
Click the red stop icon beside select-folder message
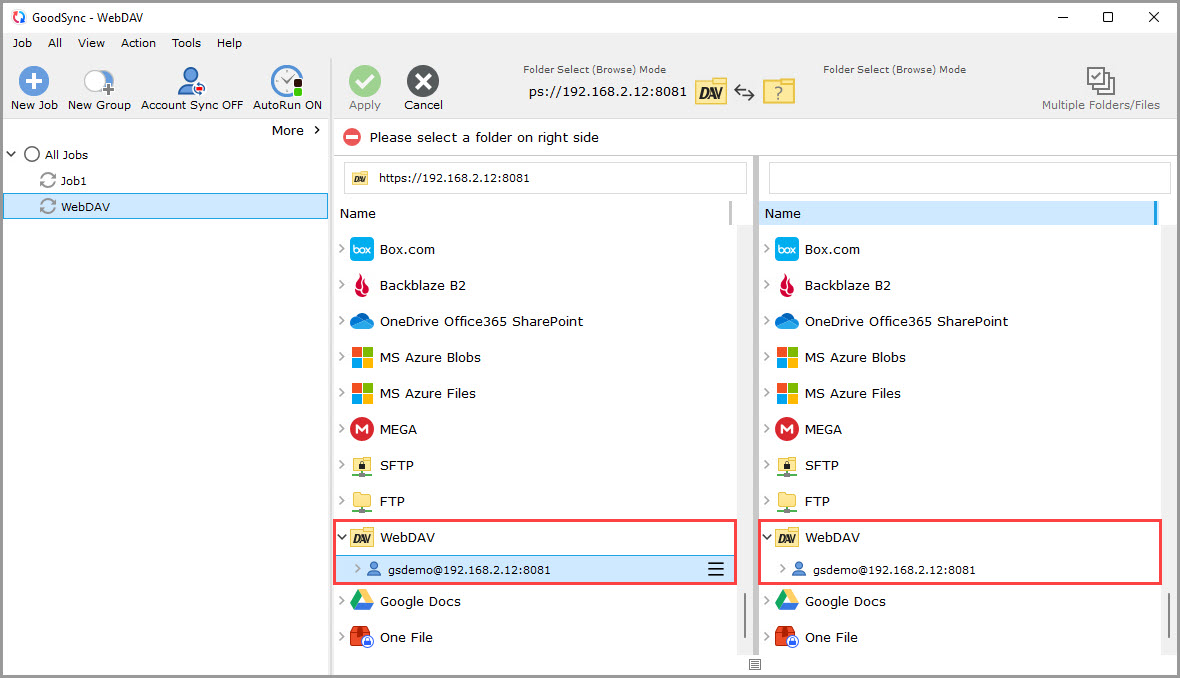click(x=351, y=137)
